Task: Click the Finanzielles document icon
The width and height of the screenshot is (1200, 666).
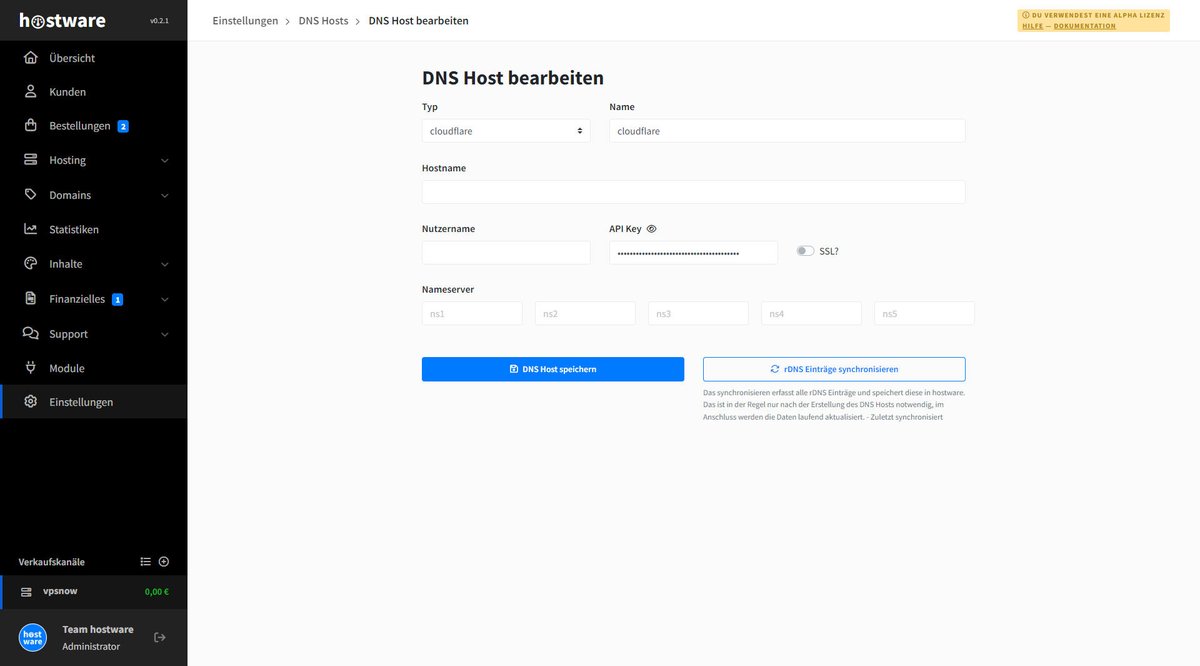Action: (x=31, y=299)
